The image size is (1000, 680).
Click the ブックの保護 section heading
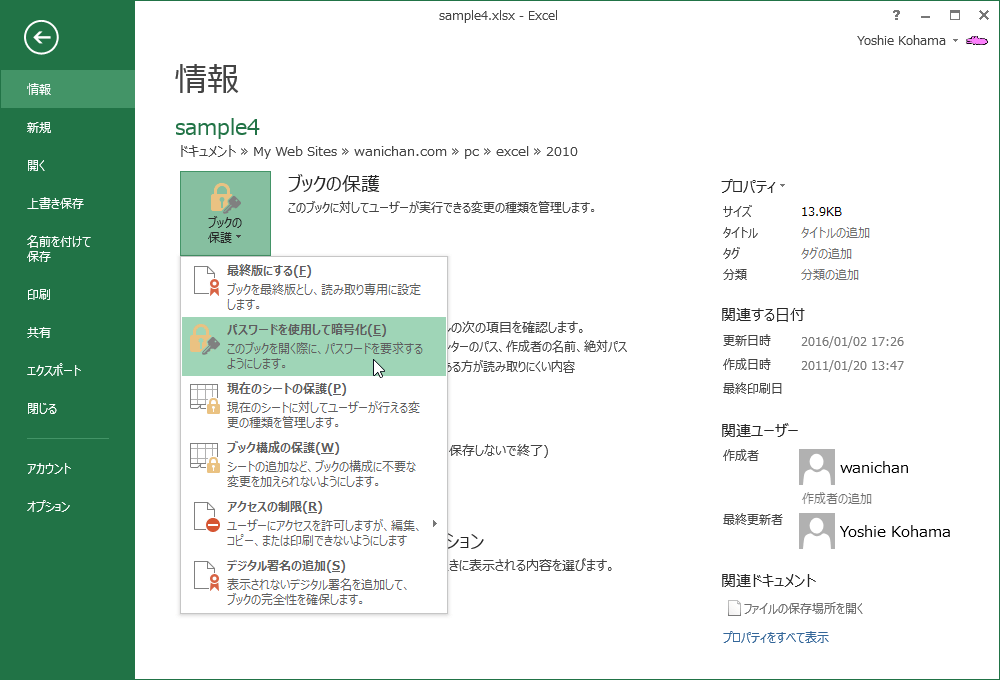tap(334, 184)
